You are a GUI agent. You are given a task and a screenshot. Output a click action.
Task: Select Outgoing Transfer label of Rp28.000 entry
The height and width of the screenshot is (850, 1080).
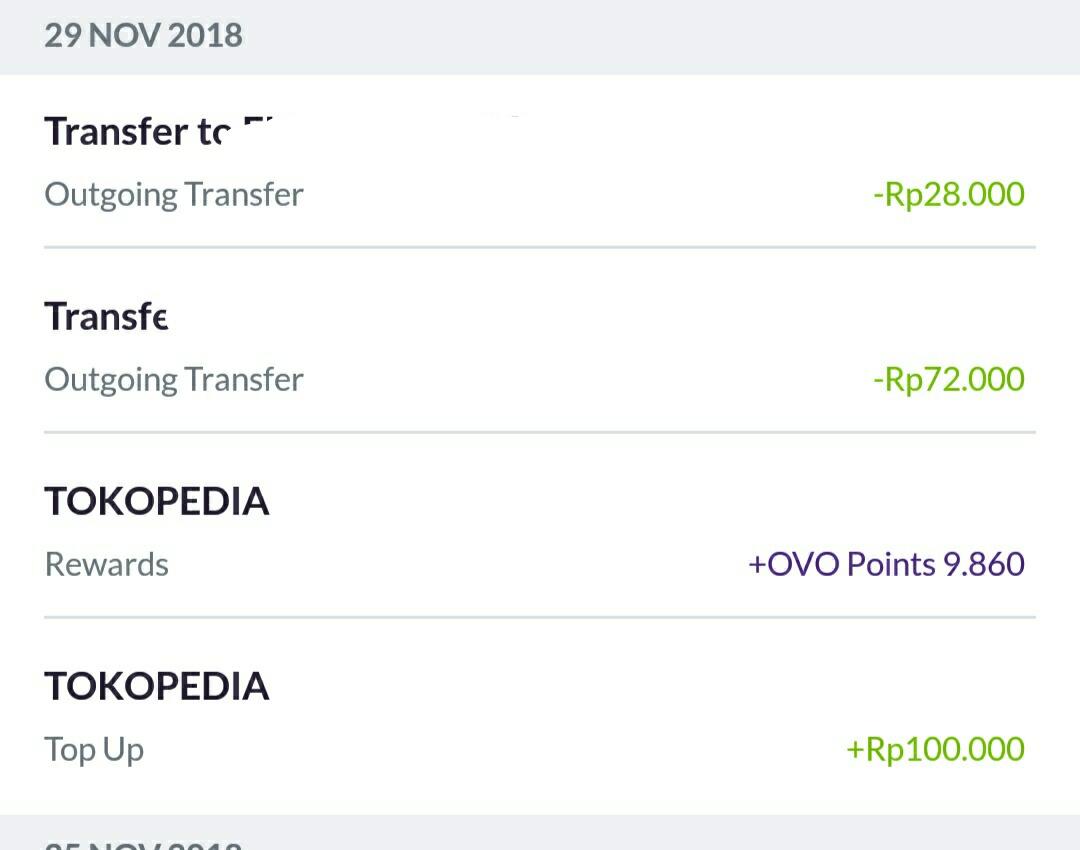174,194
